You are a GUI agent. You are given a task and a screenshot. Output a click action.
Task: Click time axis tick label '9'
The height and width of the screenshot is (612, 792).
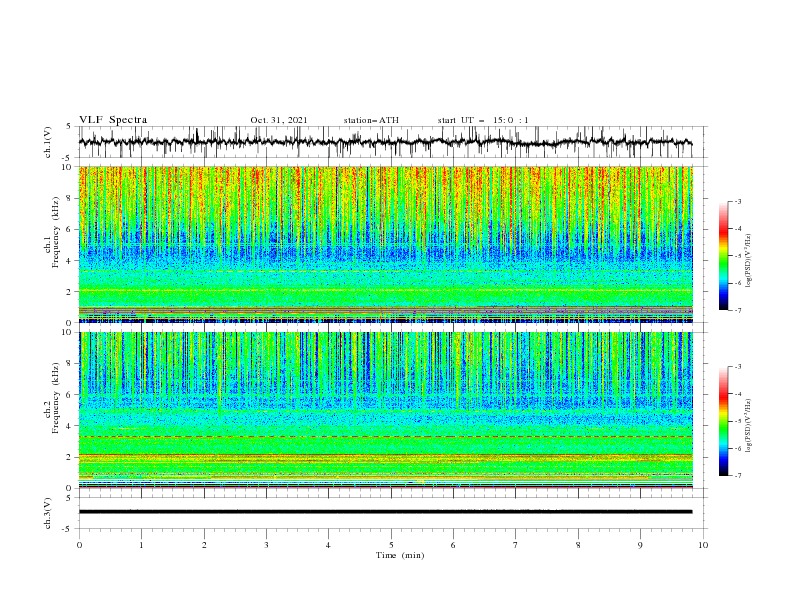coord(640,545)
